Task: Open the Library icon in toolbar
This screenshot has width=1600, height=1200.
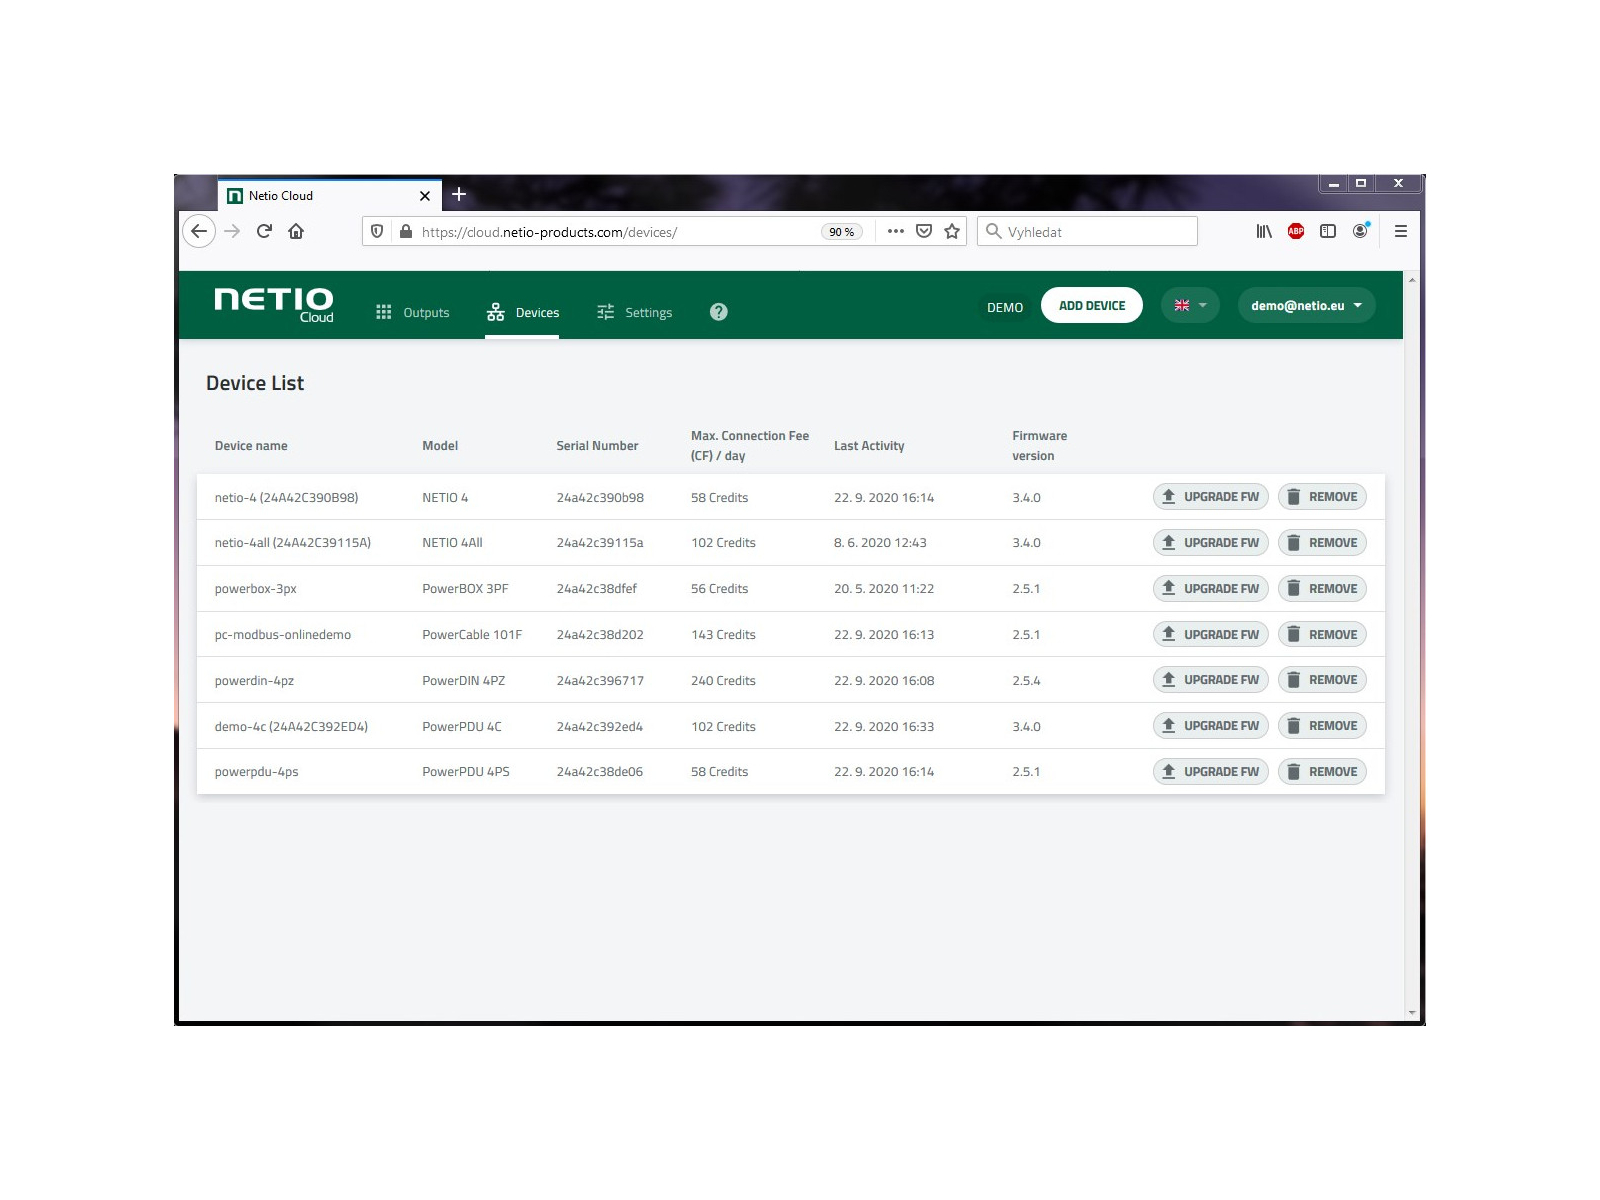Action: [1264, 231]
